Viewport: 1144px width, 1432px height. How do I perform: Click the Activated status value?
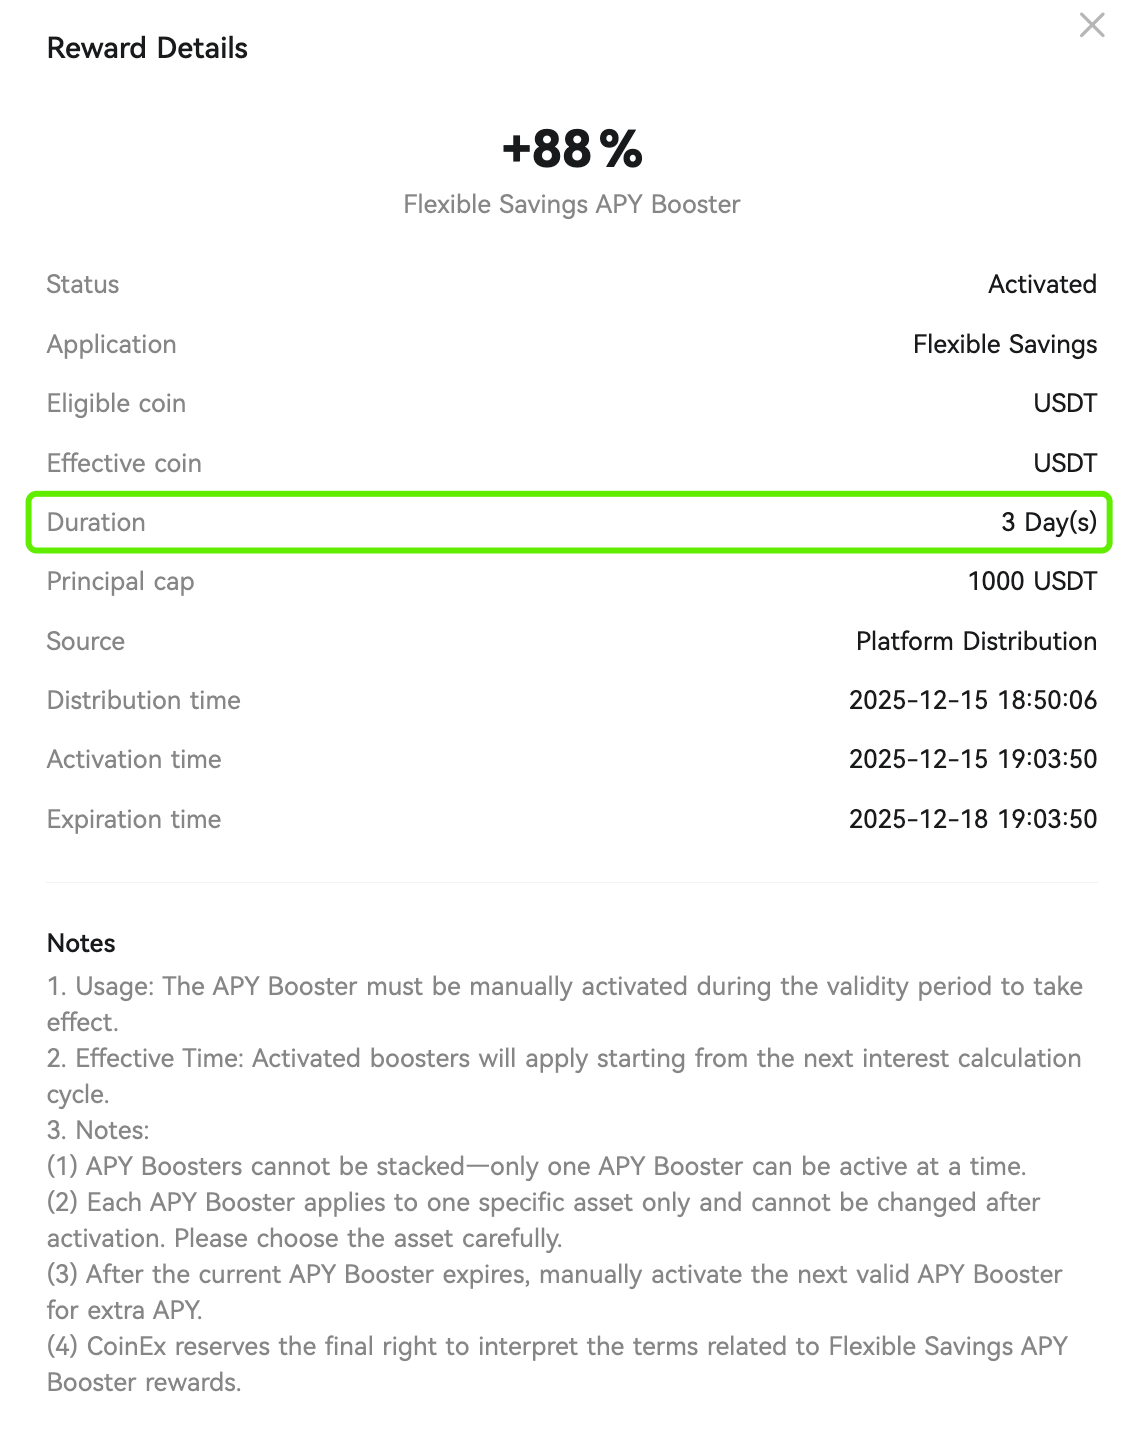(x=1042, y=284)
